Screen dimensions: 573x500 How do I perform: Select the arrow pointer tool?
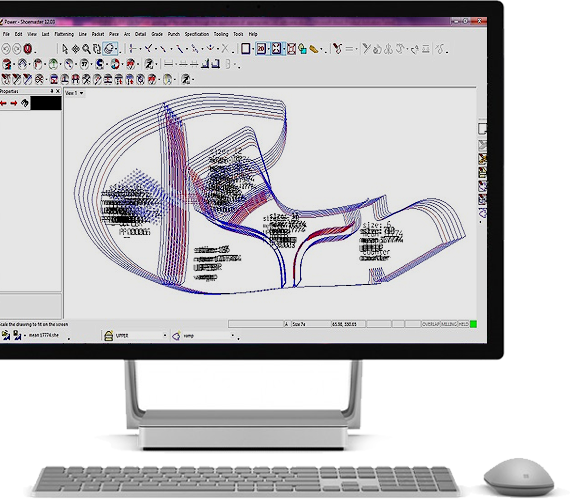point(65,49)
